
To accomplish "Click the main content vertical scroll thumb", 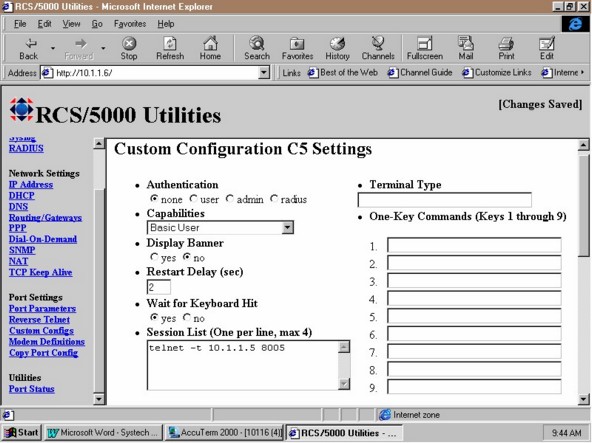I will [583, 206].
